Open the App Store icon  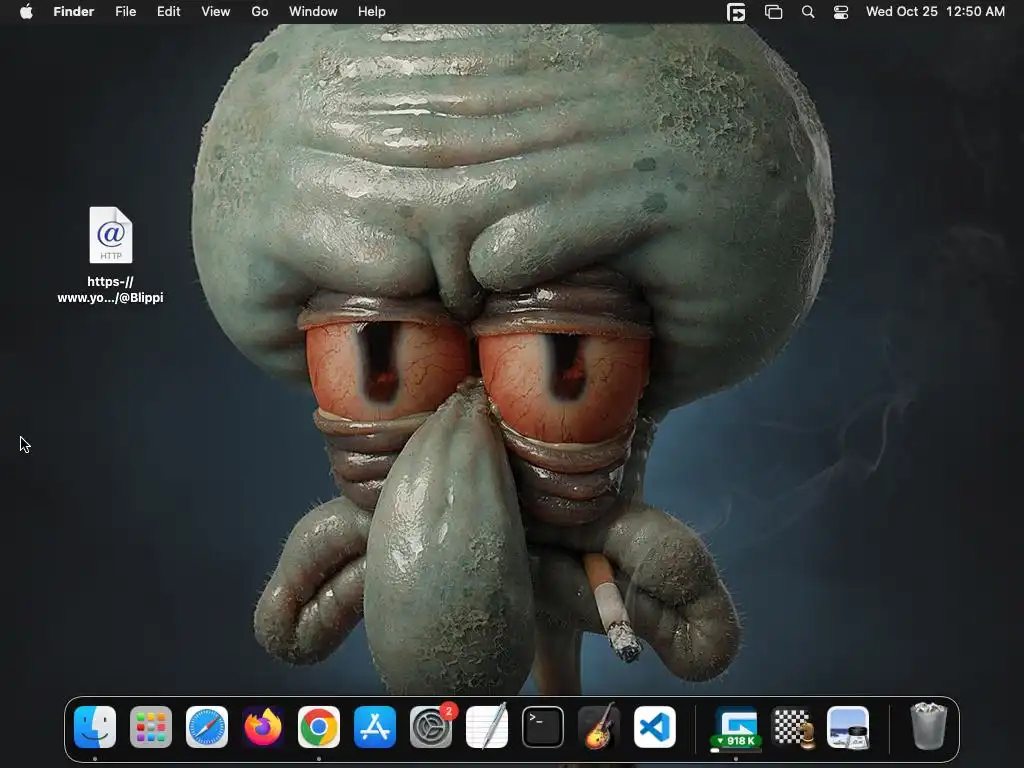point(375,727)
